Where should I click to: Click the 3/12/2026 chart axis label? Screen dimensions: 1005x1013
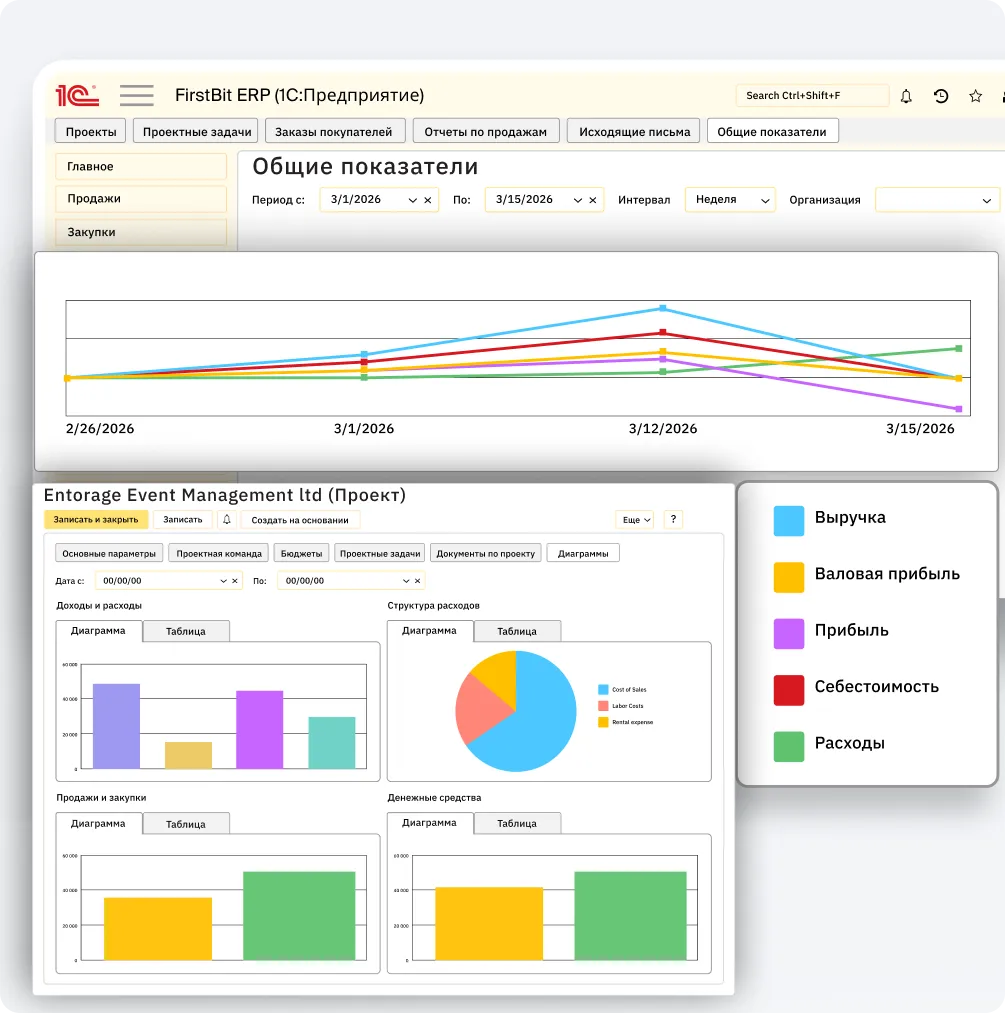[663, 428]
